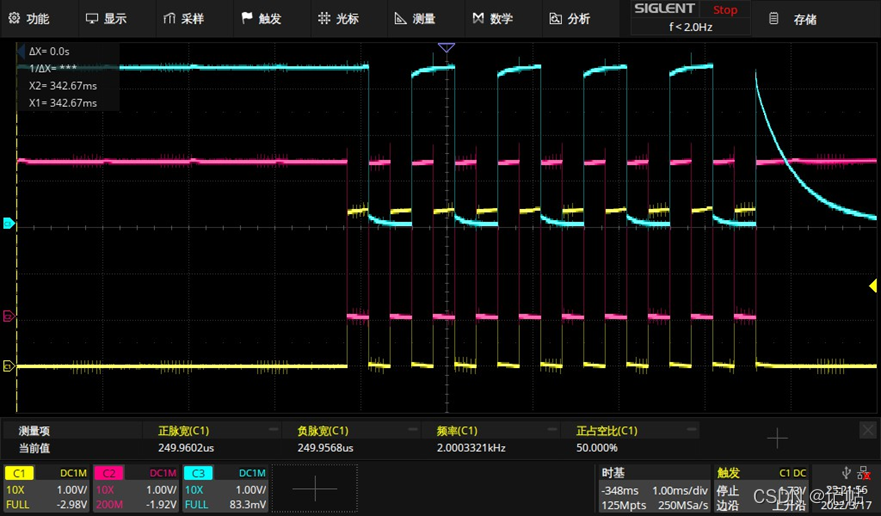The image size is (881, 516).
Task: Open the 测量 measure menu
Action: (x=415, y=19)
